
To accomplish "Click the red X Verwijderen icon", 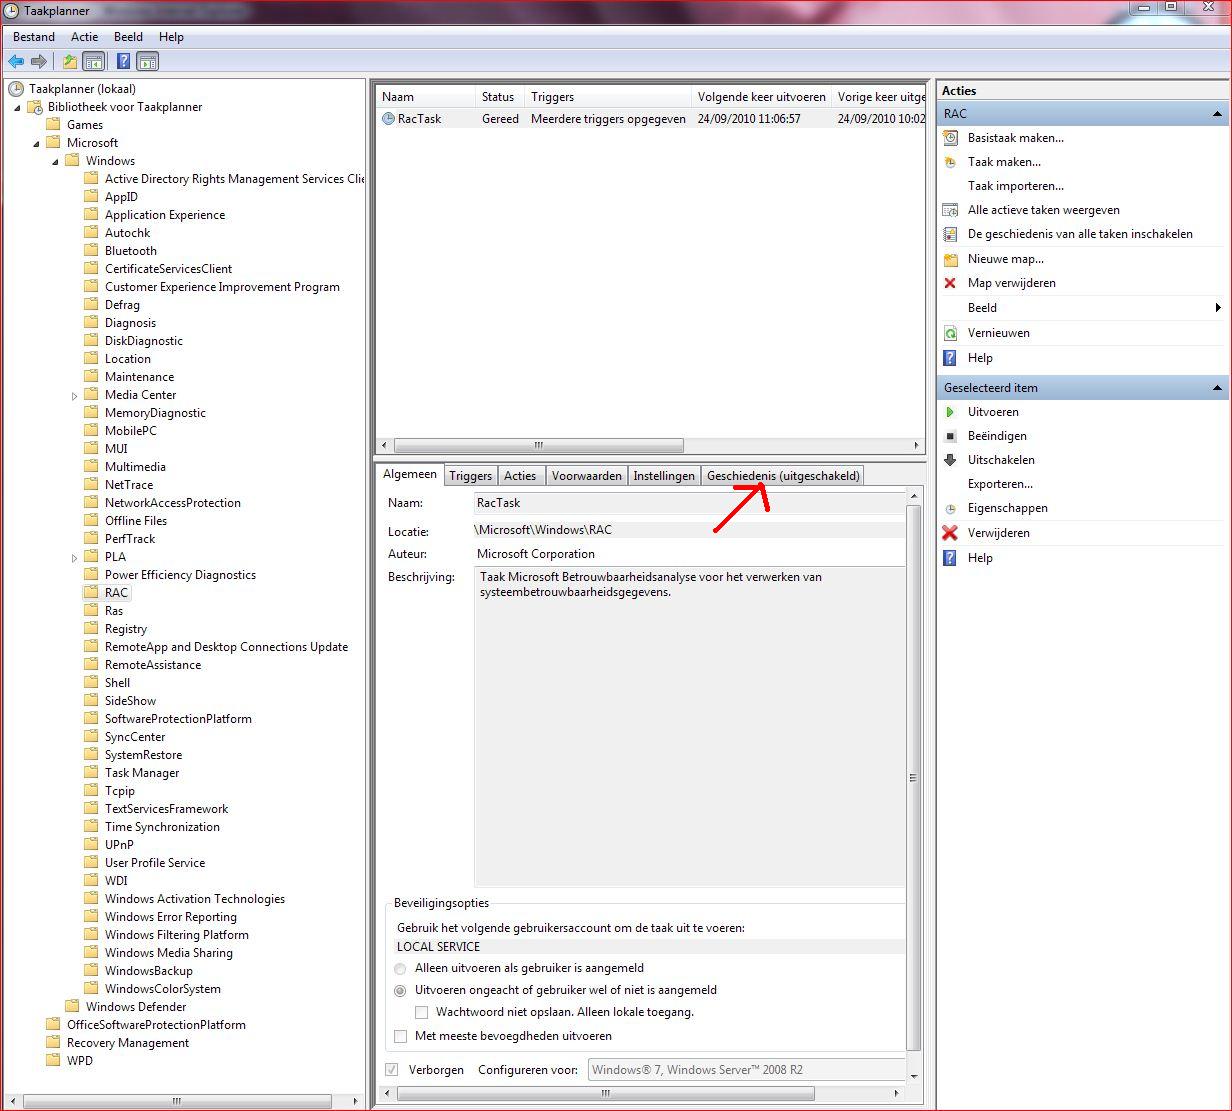I will coord(951,533).
